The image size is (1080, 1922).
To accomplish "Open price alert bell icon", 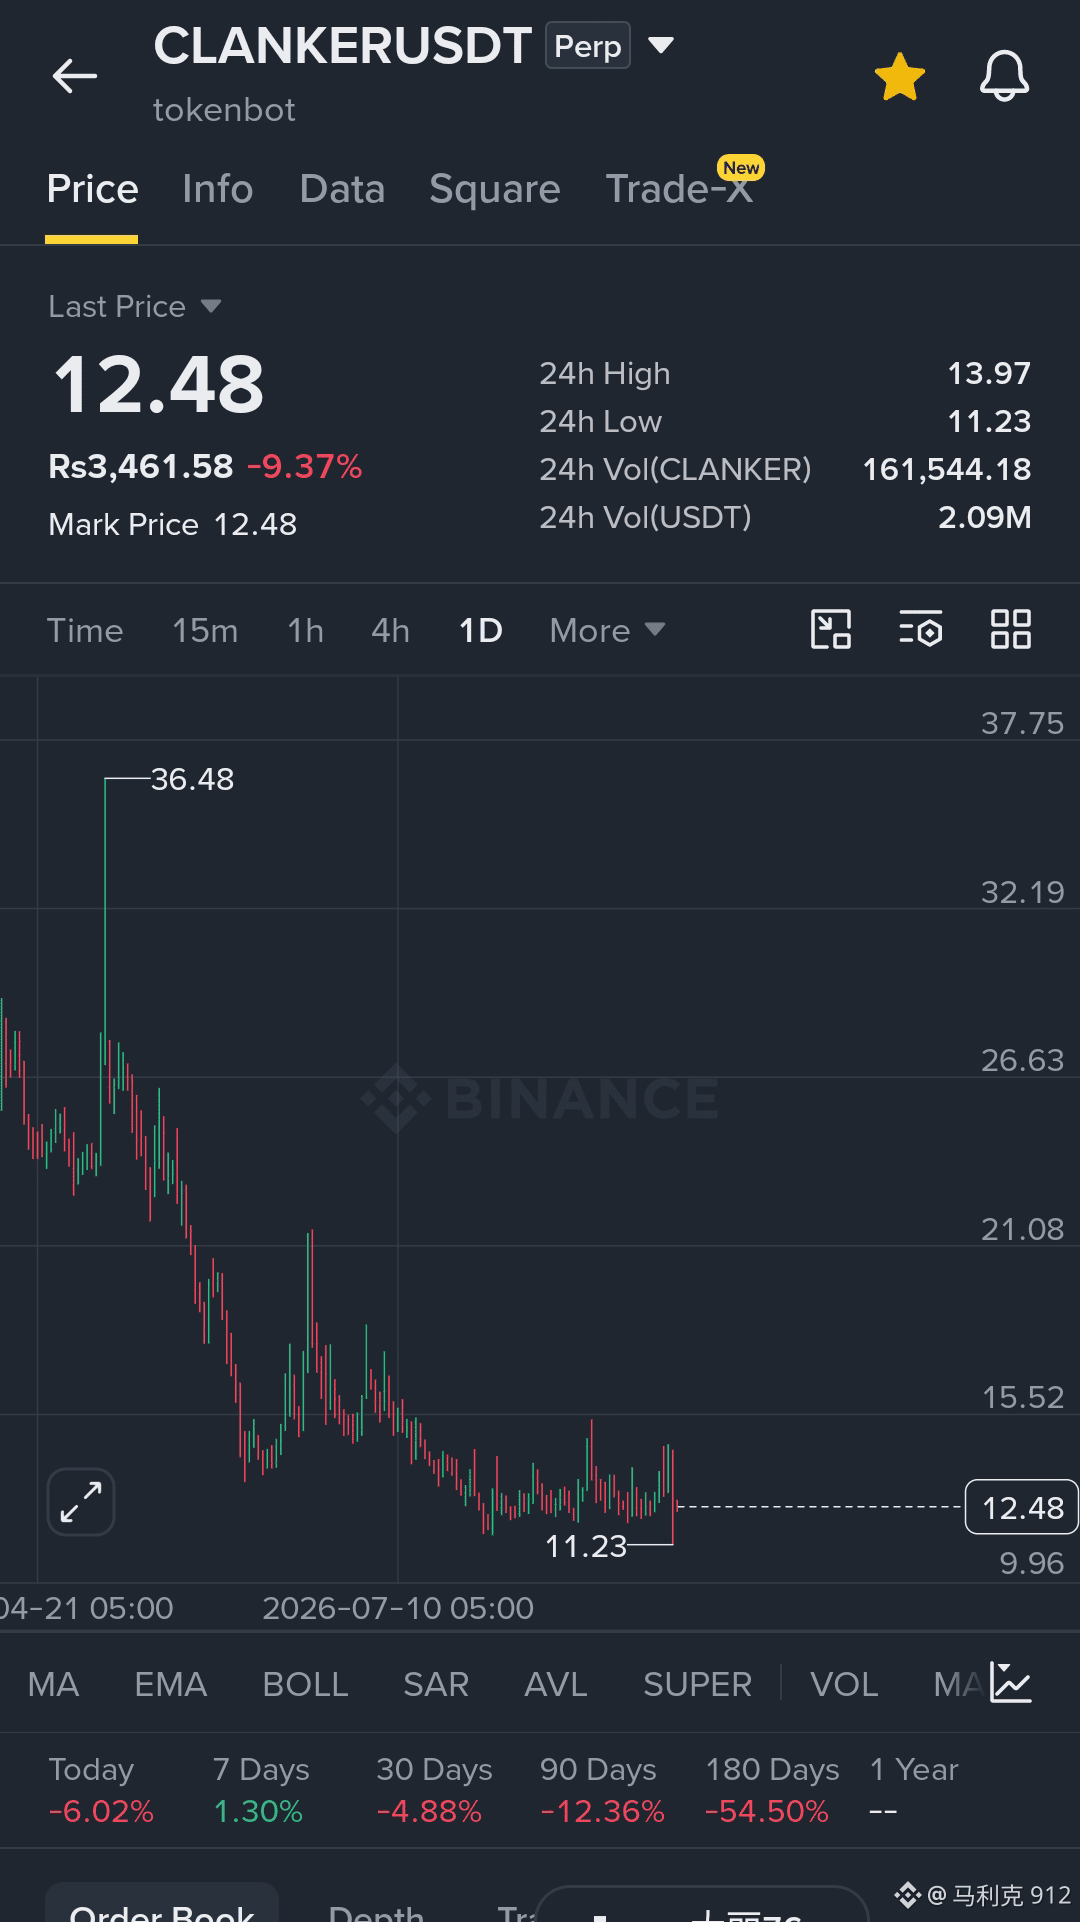I will (1004, 76).
